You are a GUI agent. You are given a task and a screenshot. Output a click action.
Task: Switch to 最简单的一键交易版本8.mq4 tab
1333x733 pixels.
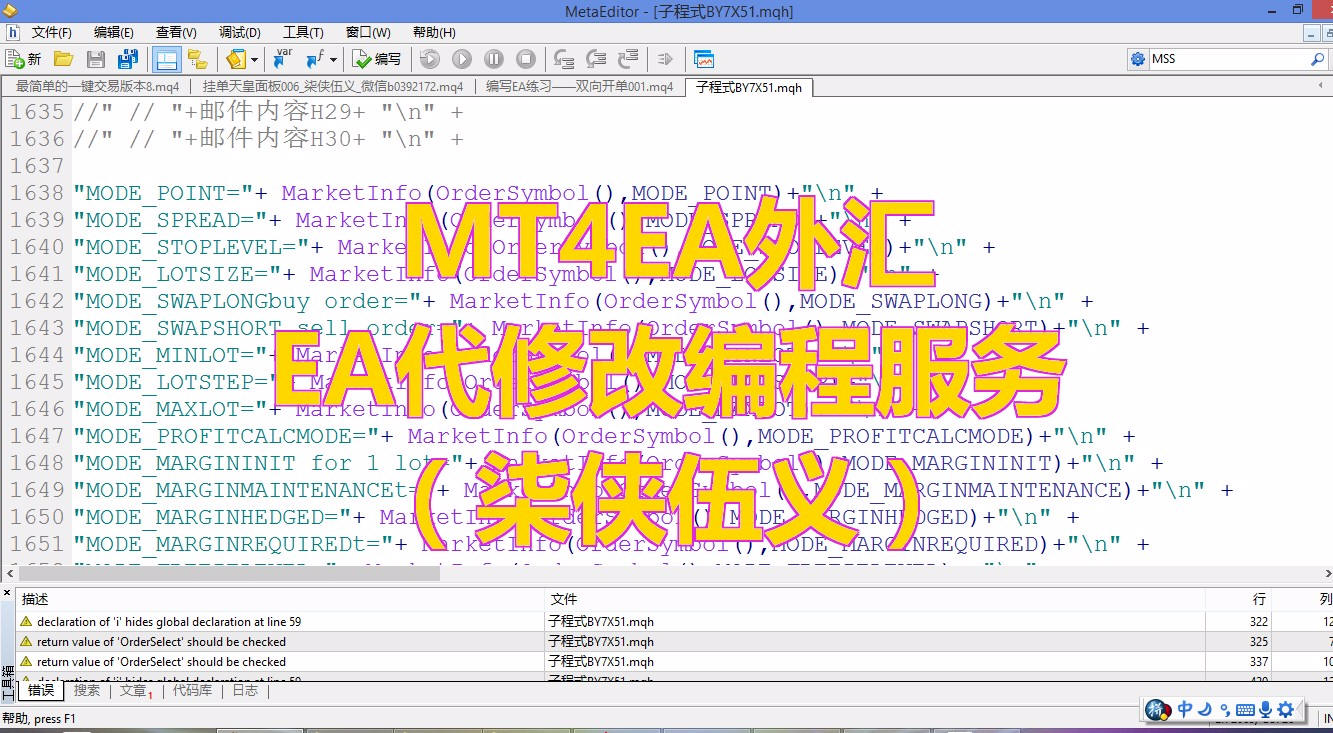pos(96,87)
